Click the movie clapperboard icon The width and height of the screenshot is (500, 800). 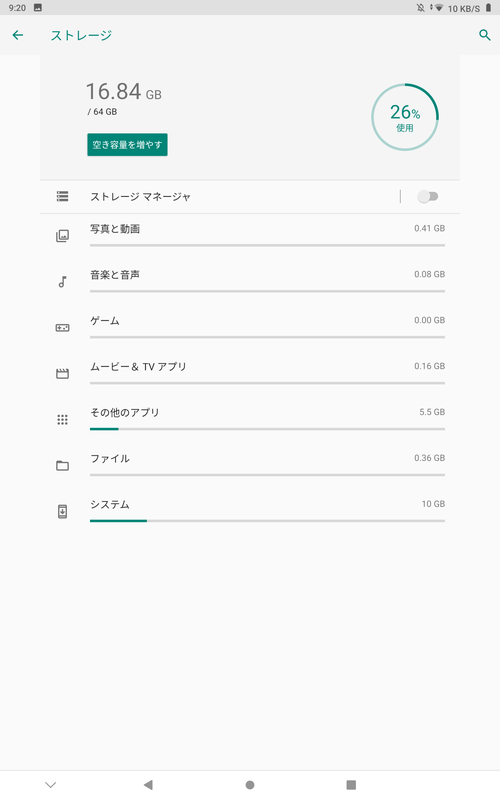(62, 373)
